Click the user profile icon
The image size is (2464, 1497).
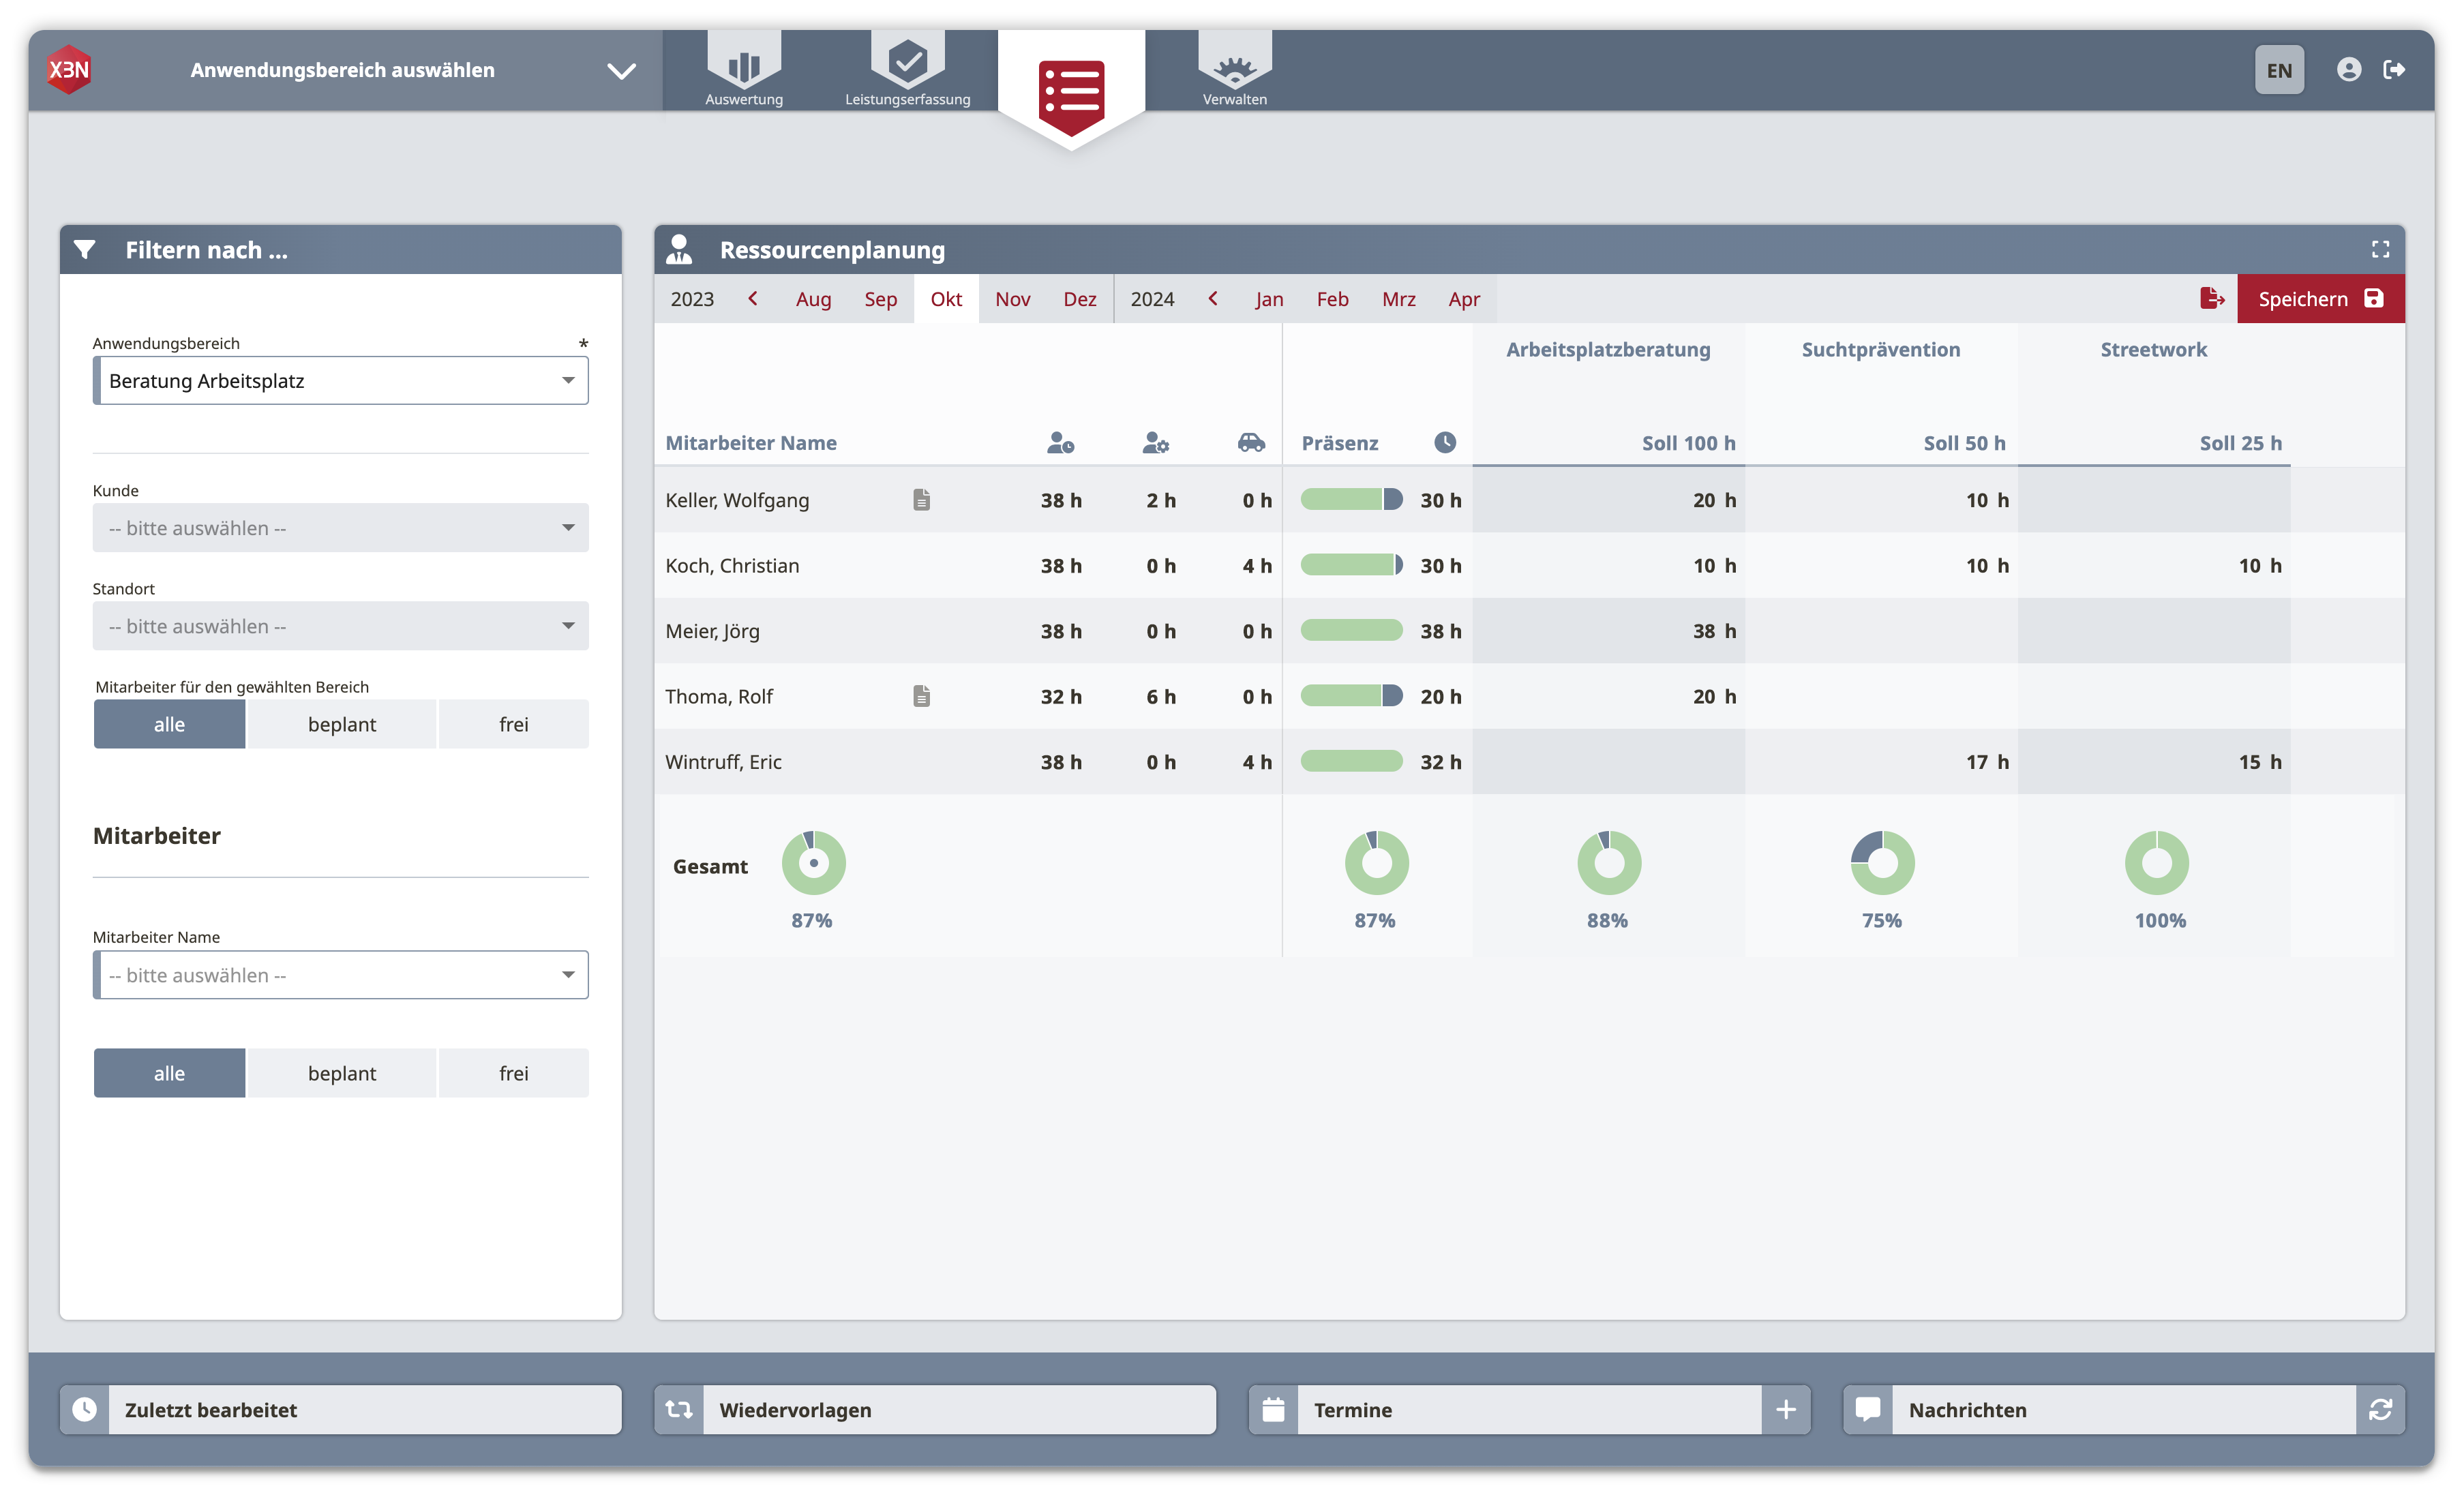tap(2348, 69)
